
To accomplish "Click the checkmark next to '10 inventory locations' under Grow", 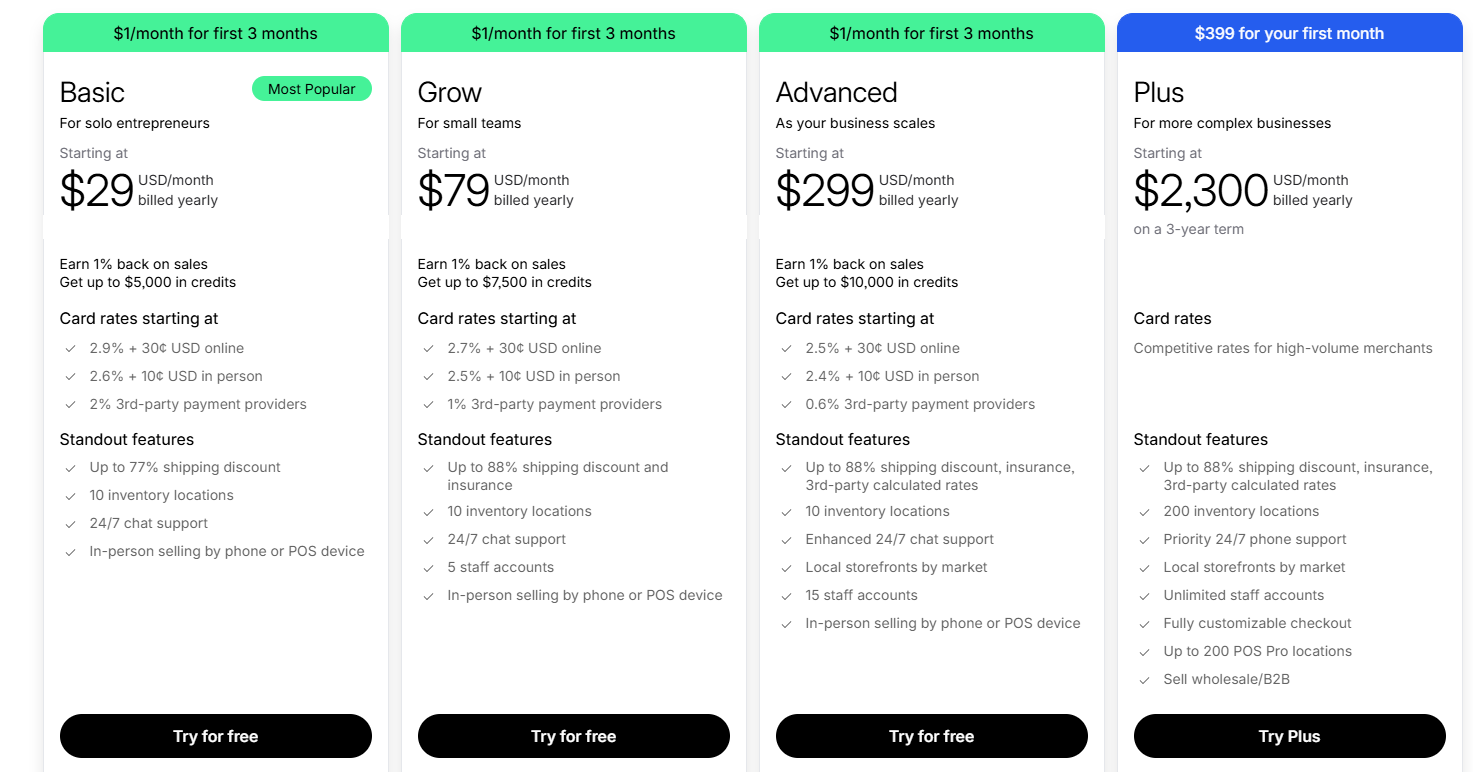I will click(x=428, y=511).
